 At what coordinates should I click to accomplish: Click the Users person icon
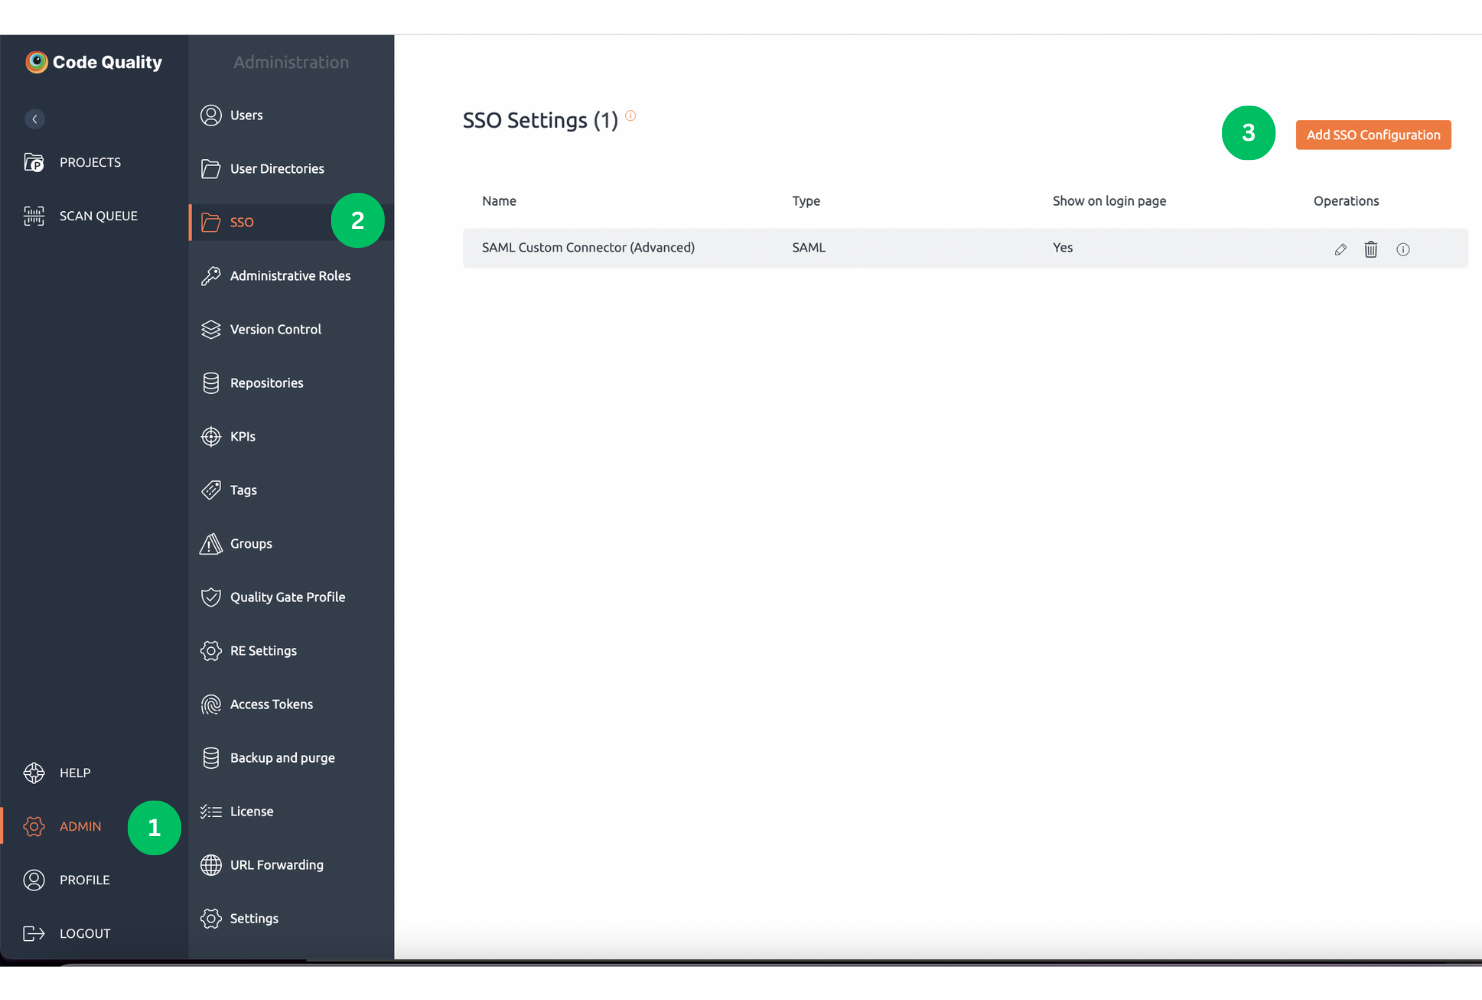tap(211, 115)
